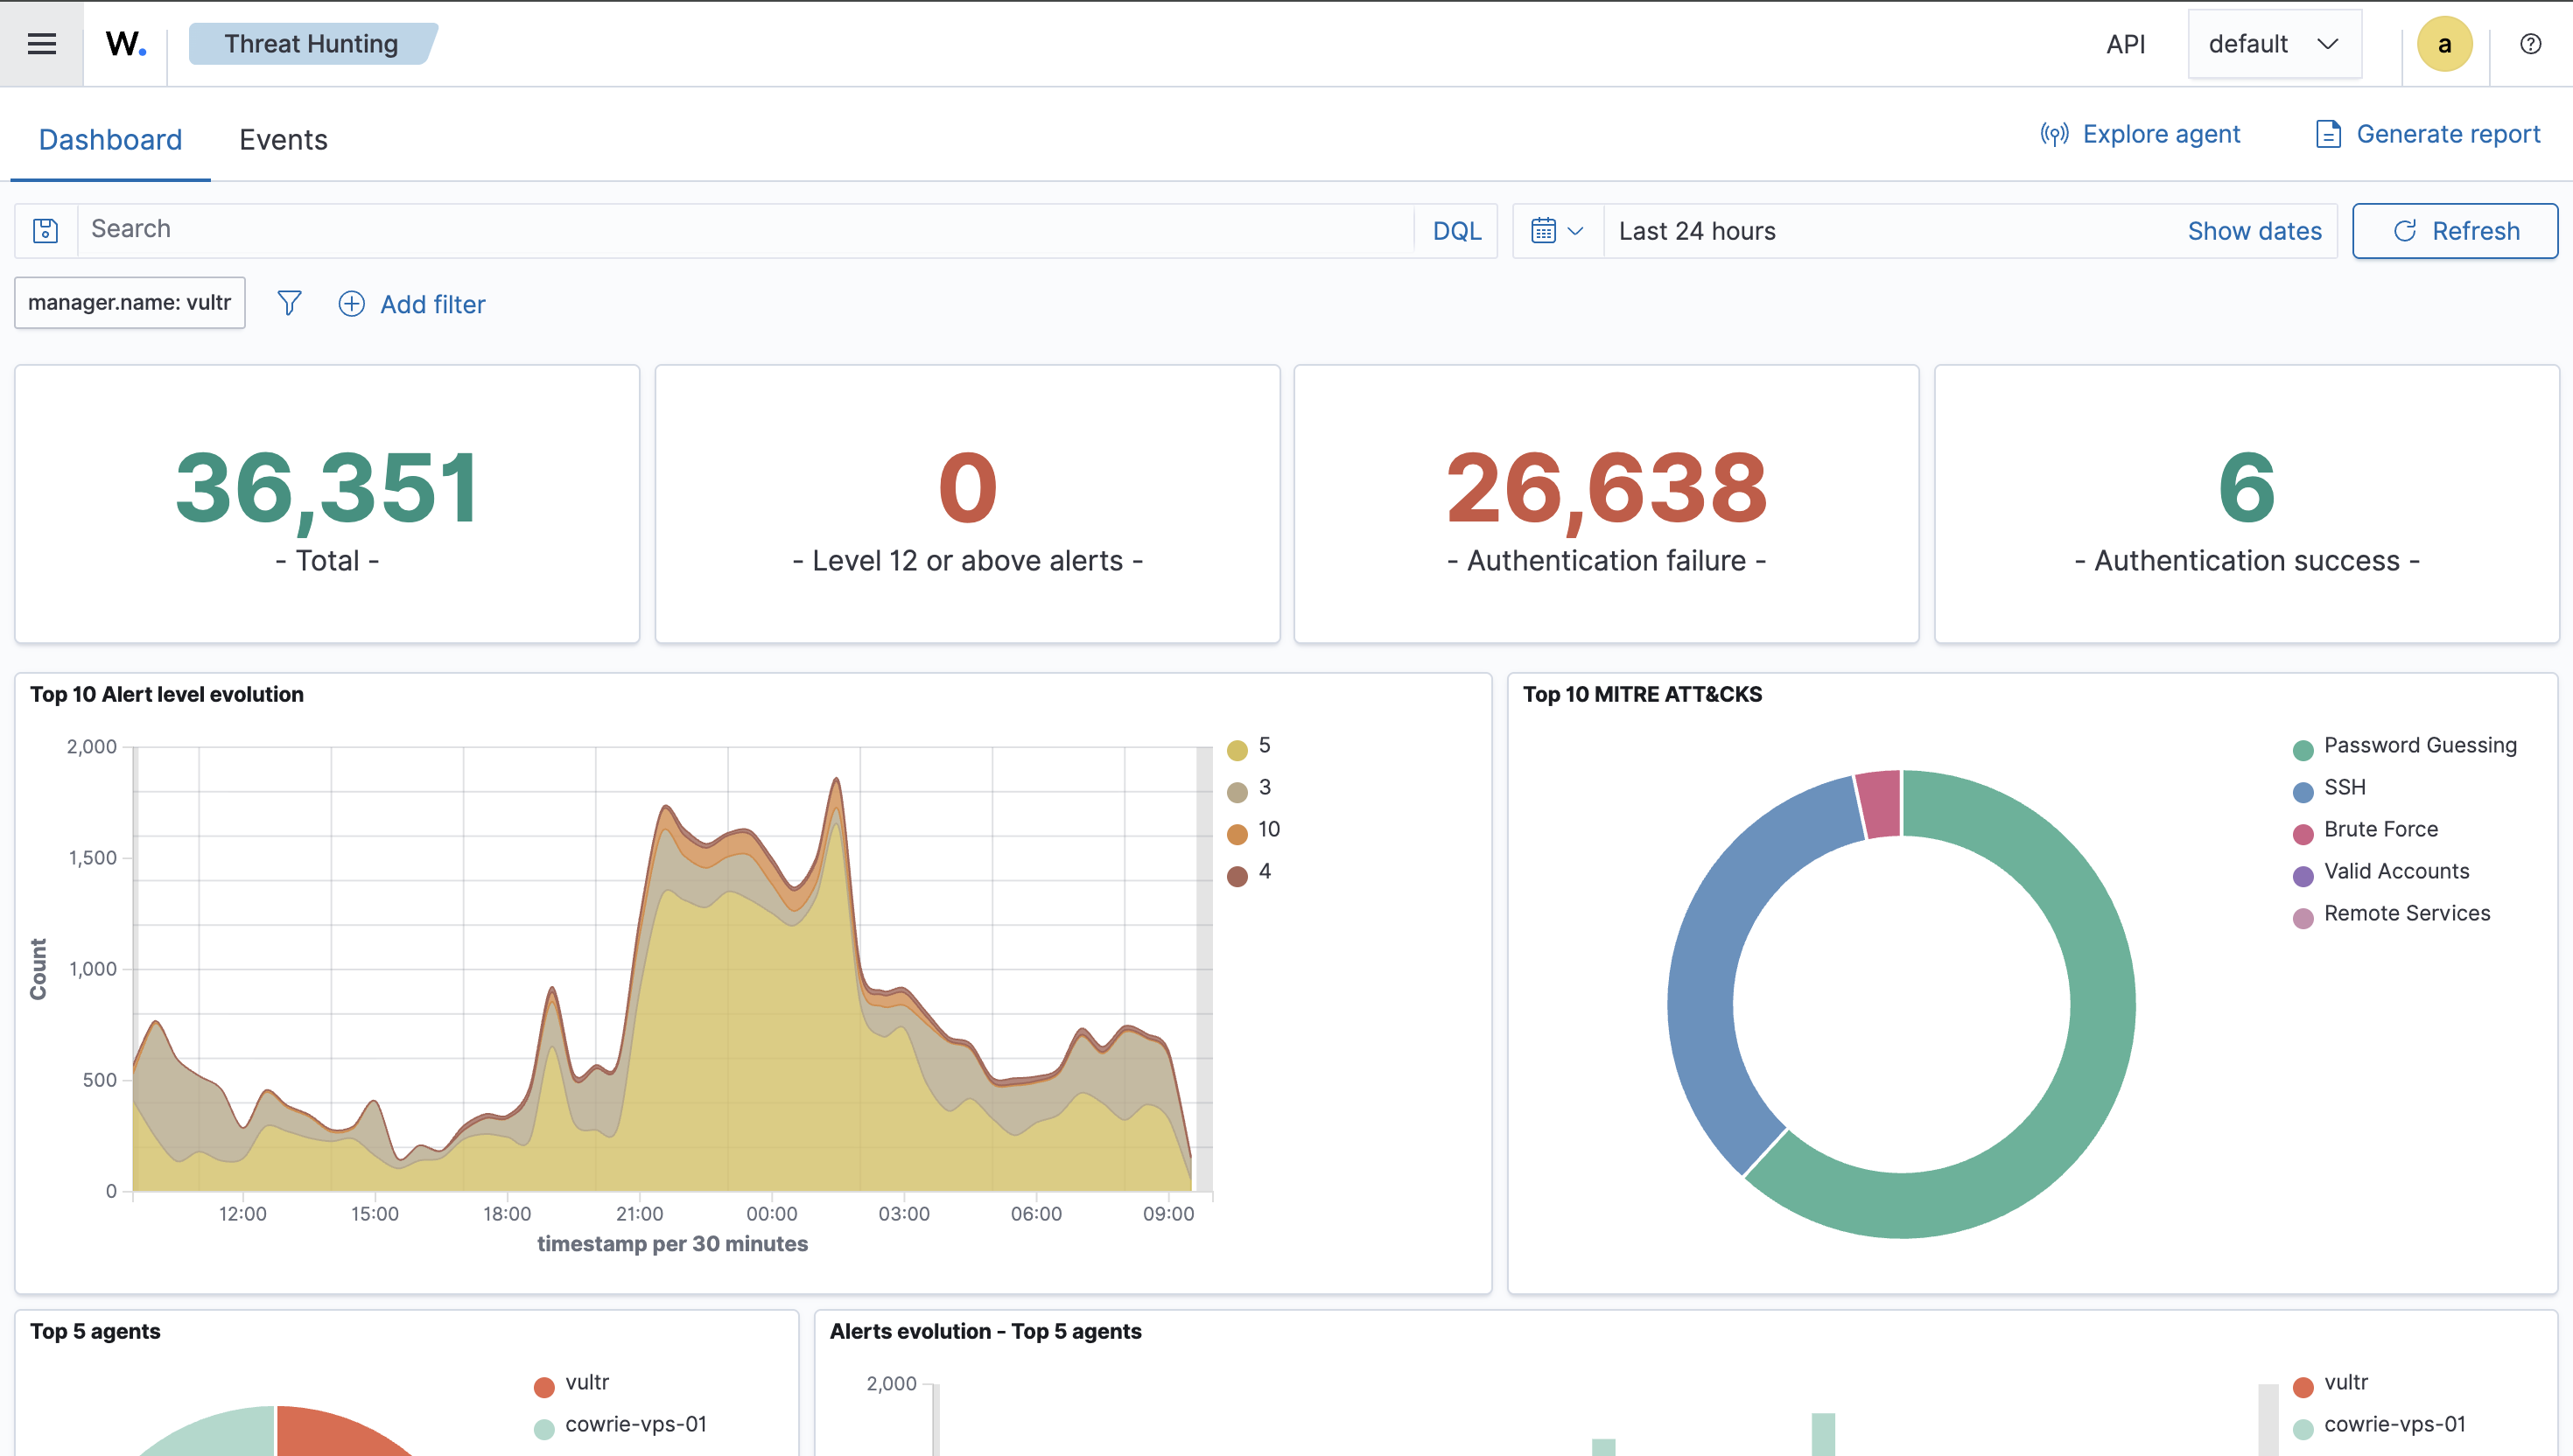Focus the Search query input field
Image resolution: width=2573 pixels, height=1456 pixels.
(x=745, y=230)
